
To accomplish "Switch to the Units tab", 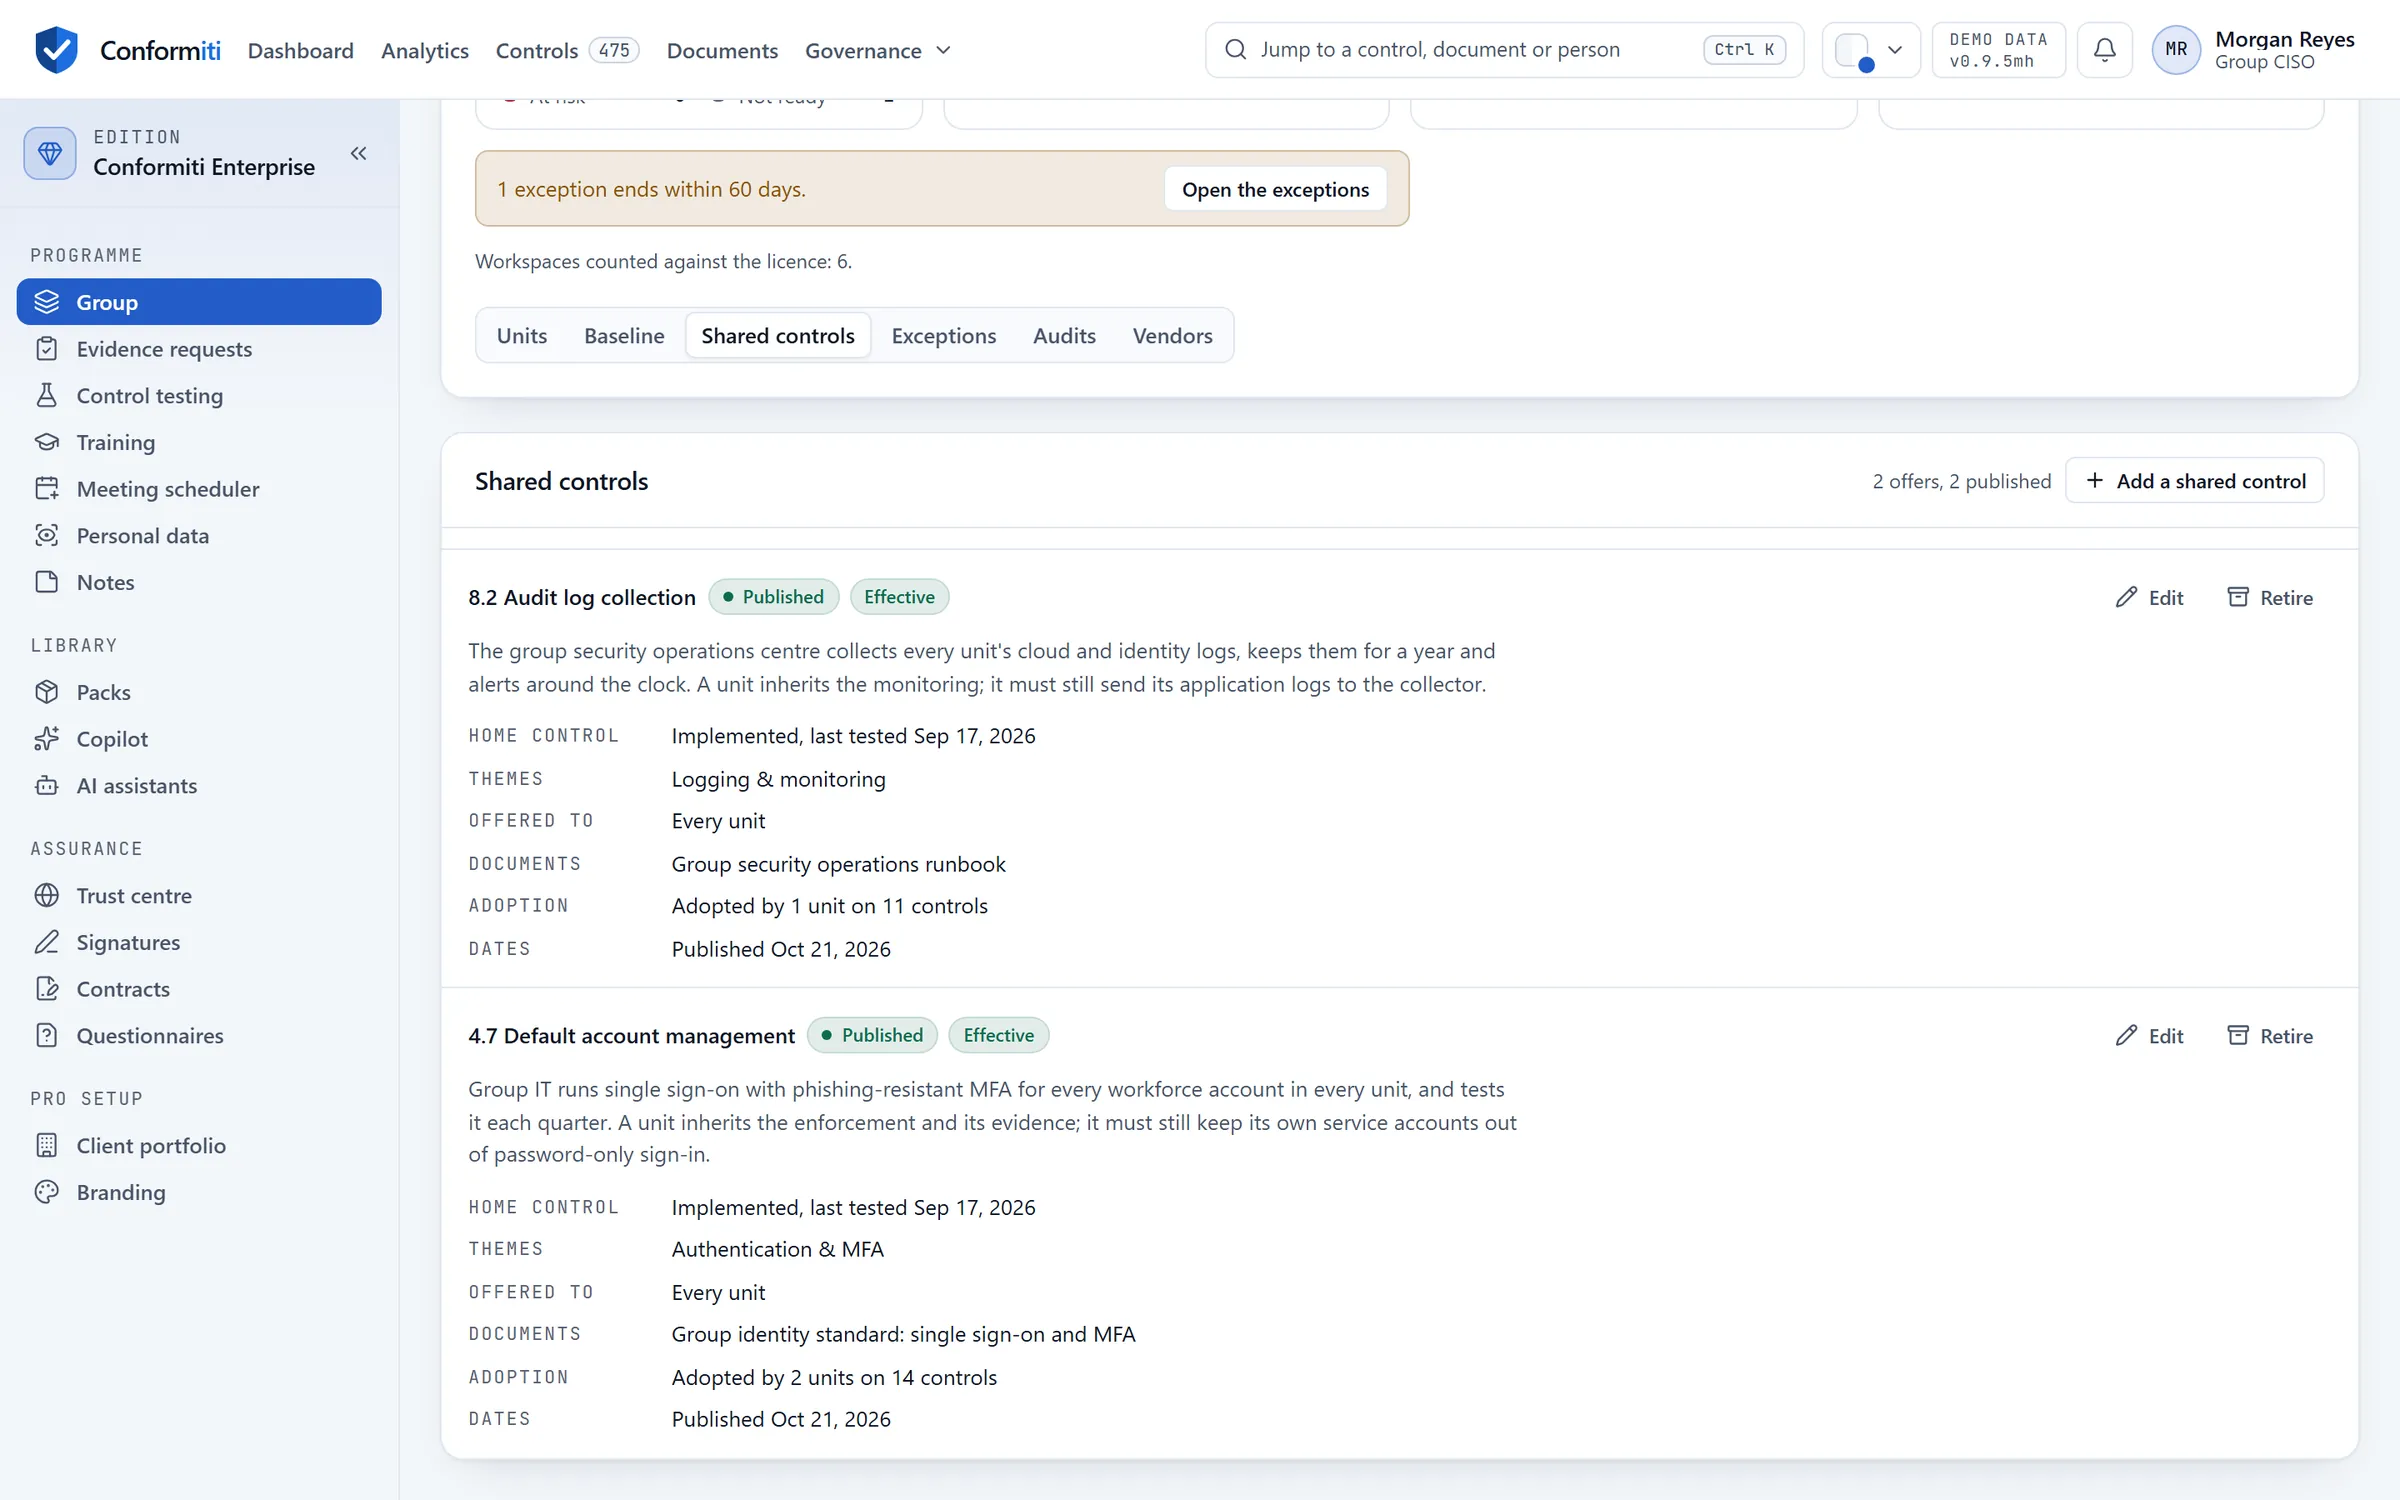I will tap(522, 335).
